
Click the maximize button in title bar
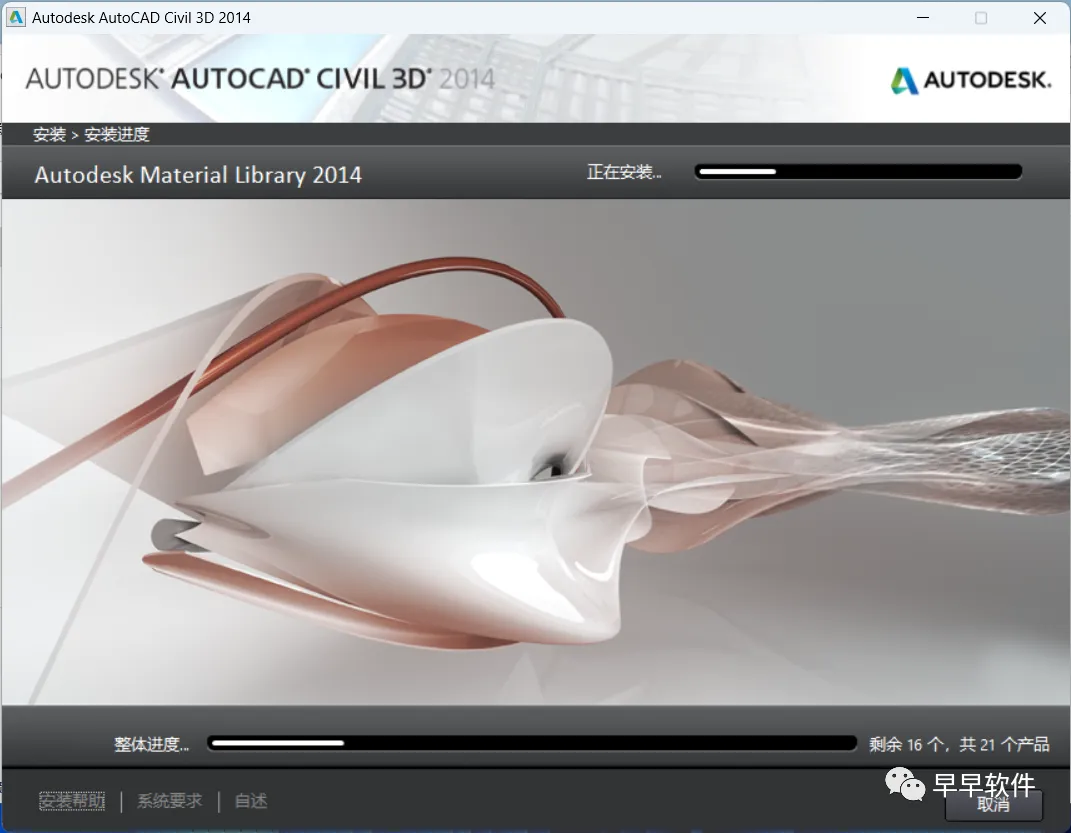pyautogui.click(x=981, y=18)
